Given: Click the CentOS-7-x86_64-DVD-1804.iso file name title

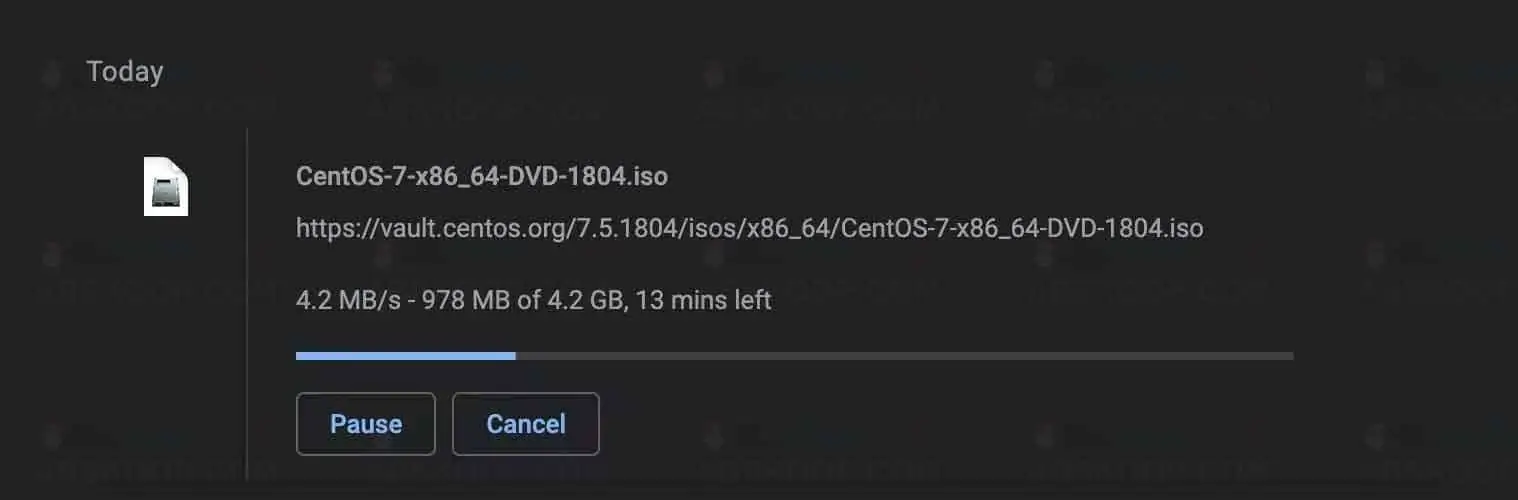Looking at the screenshot, I should (482, 177).
